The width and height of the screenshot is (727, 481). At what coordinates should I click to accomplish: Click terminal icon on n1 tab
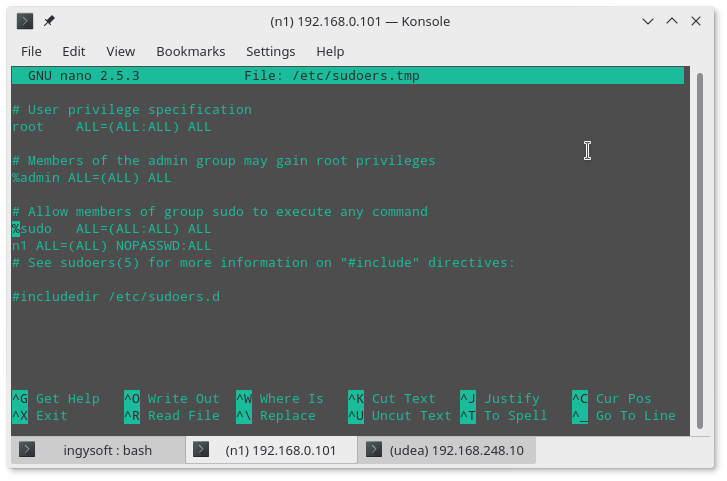pyautogui.click(x=201, y=449)
